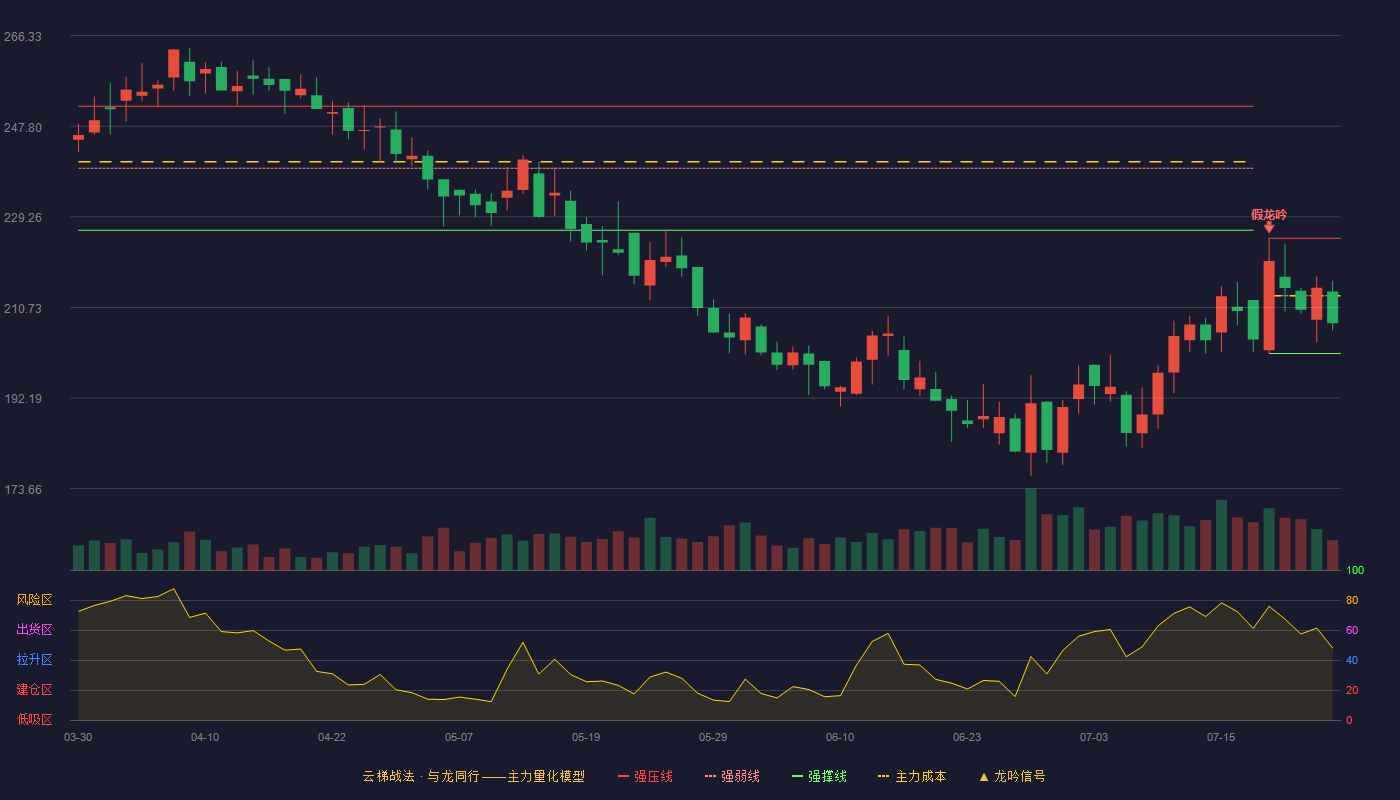Click the 210.73 price axis label

click(23, 309)
